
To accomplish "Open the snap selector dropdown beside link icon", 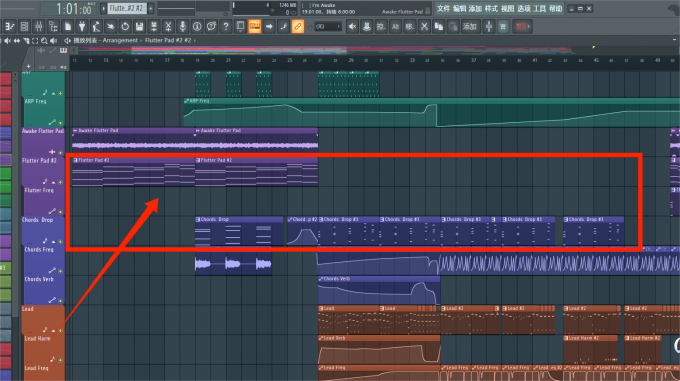I will (327, 26).
